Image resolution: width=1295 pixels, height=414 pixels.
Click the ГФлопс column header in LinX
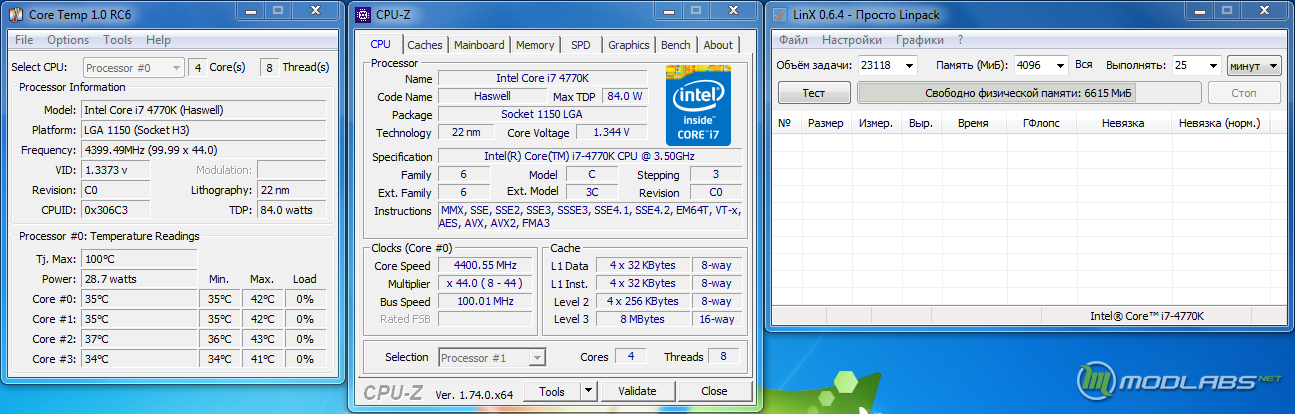coord(1040,123)
